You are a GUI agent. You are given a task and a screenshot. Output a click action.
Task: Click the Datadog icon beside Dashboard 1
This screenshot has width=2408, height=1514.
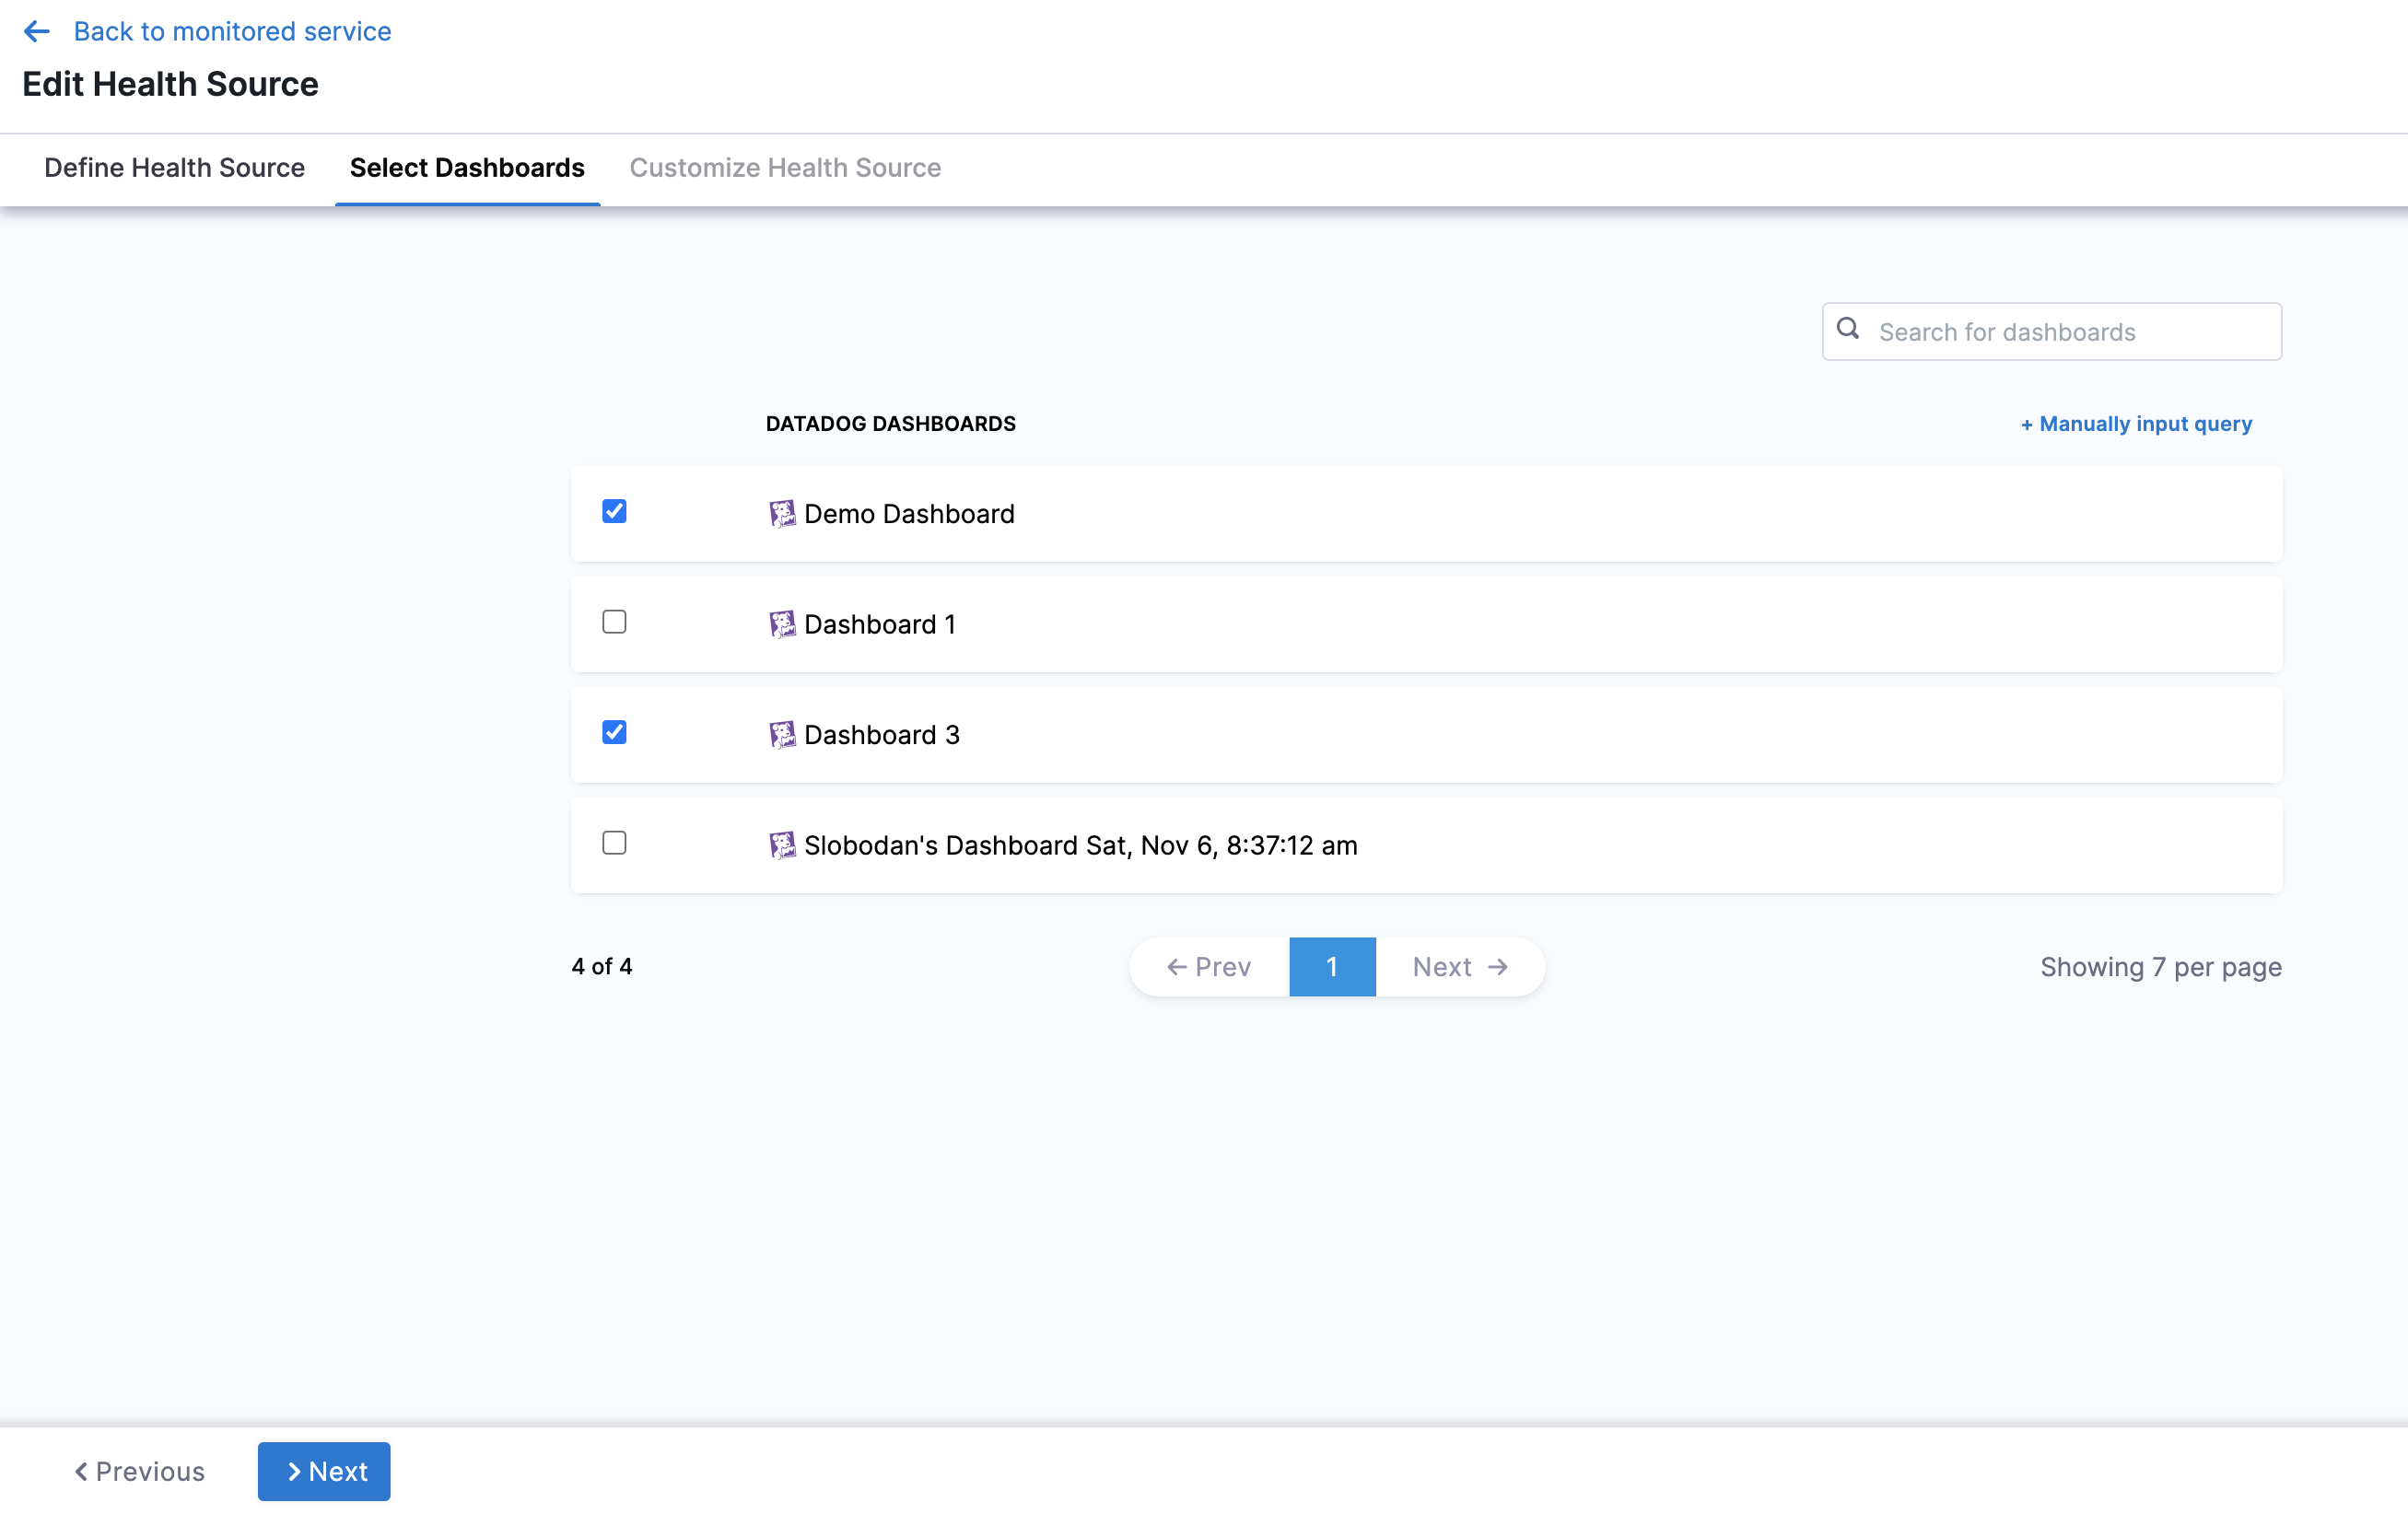coord(782,624)
